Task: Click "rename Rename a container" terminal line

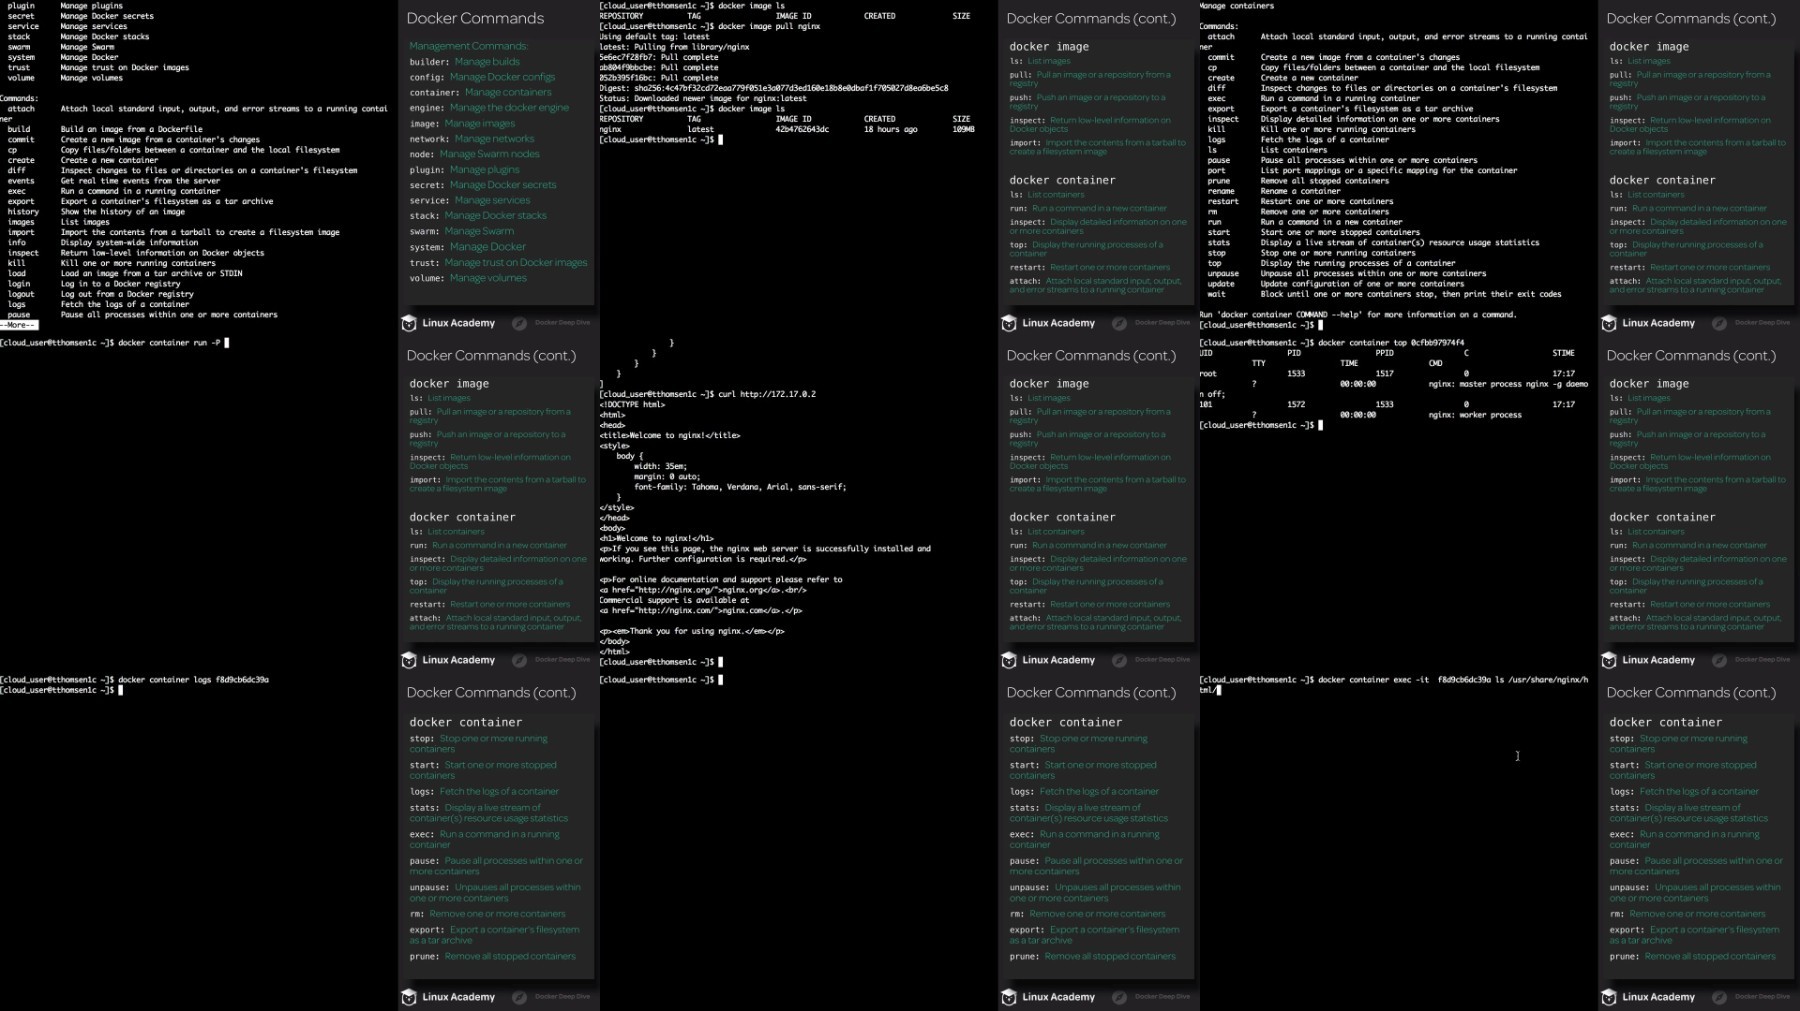Action: (1274, 191)
